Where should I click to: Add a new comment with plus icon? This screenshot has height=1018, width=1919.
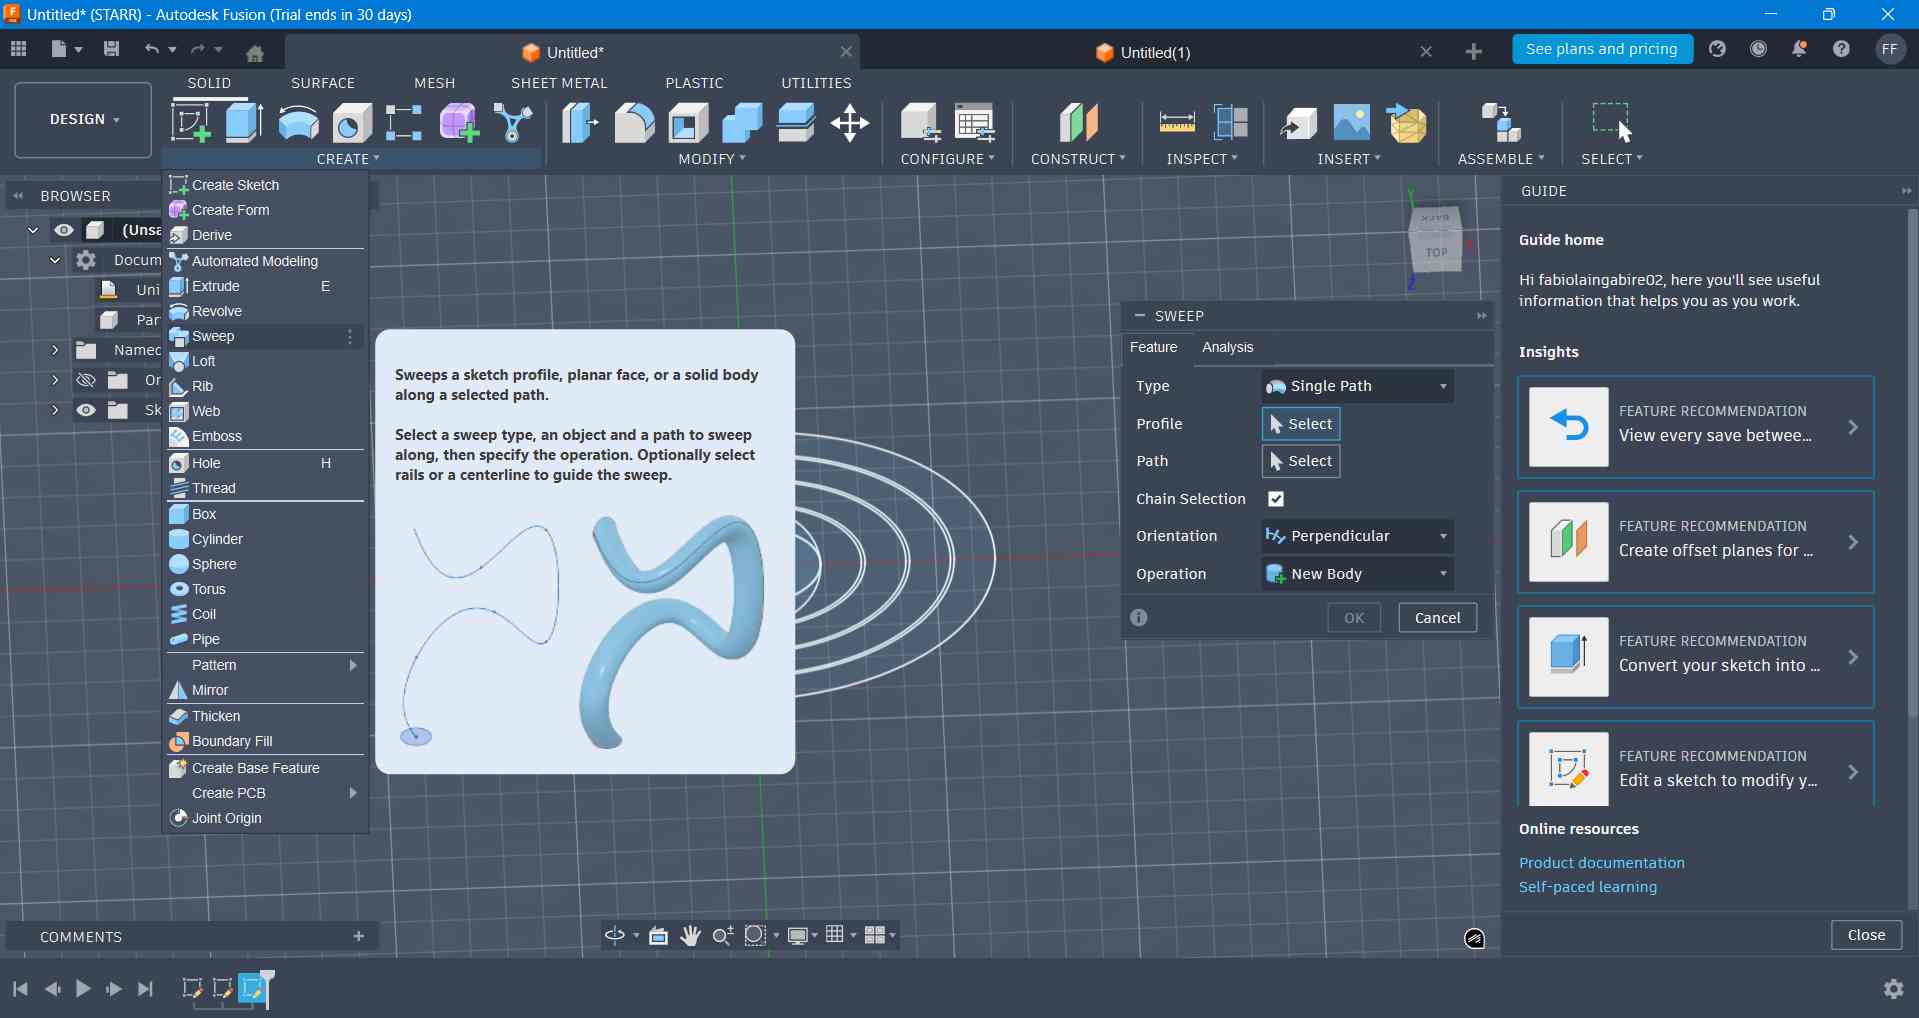click(359, 936)
